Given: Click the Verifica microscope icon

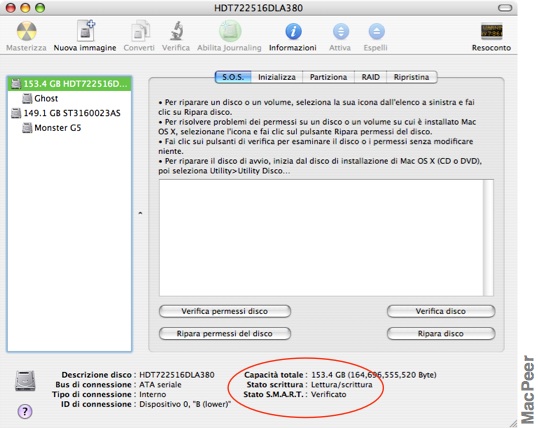Looking at the screenshot, I should [176, 31].
